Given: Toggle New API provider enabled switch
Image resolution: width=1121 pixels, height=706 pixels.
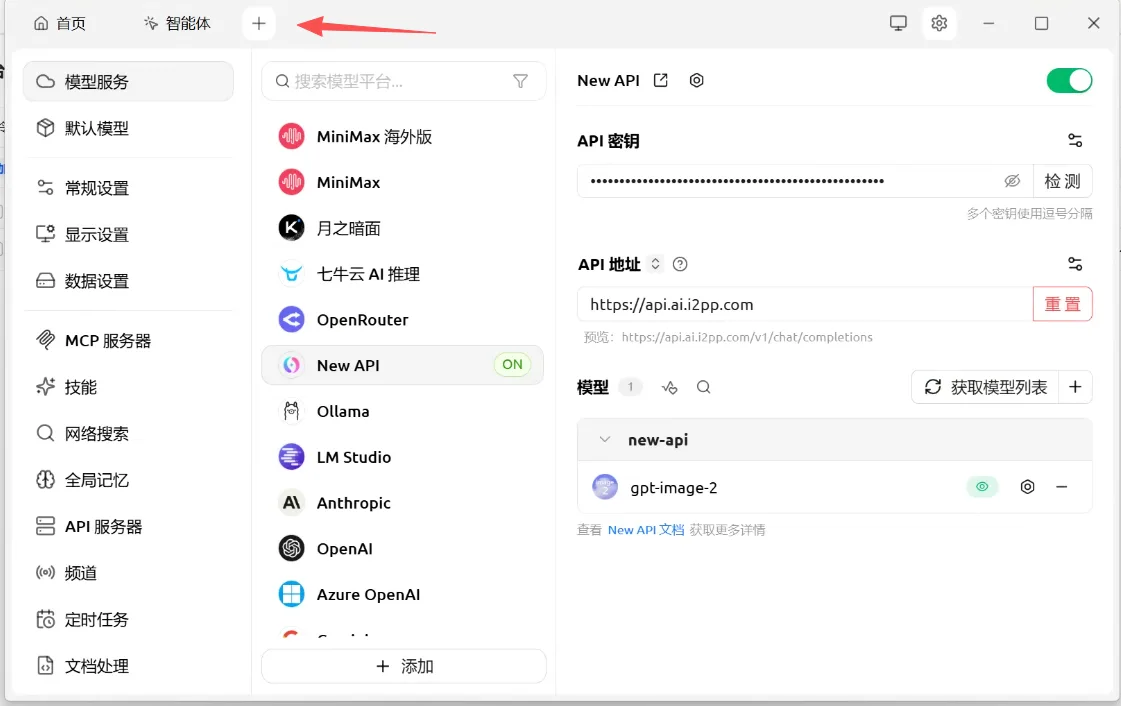Looking at the screenshot, I should (1069, 81).
